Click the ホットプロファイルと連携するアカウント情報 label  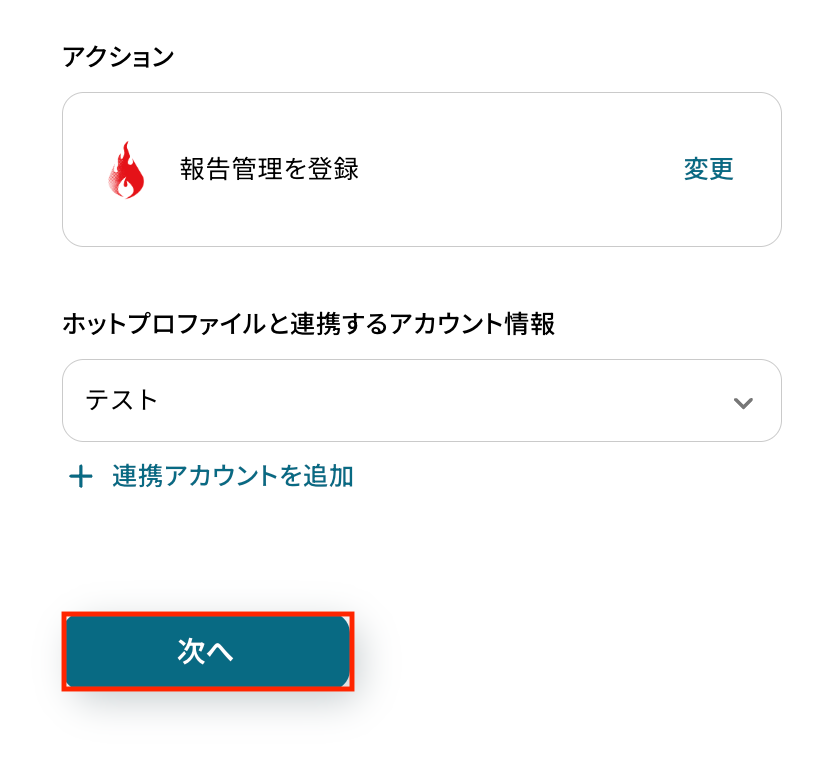(309, 324)
